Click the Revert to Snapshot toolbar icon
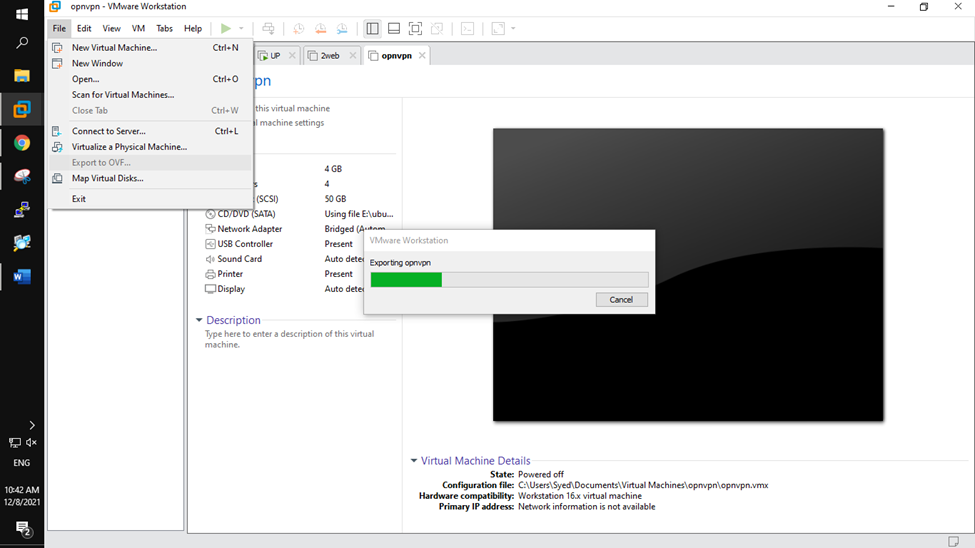Viewport: 975px width, 548px height. (x=321, y=29)
